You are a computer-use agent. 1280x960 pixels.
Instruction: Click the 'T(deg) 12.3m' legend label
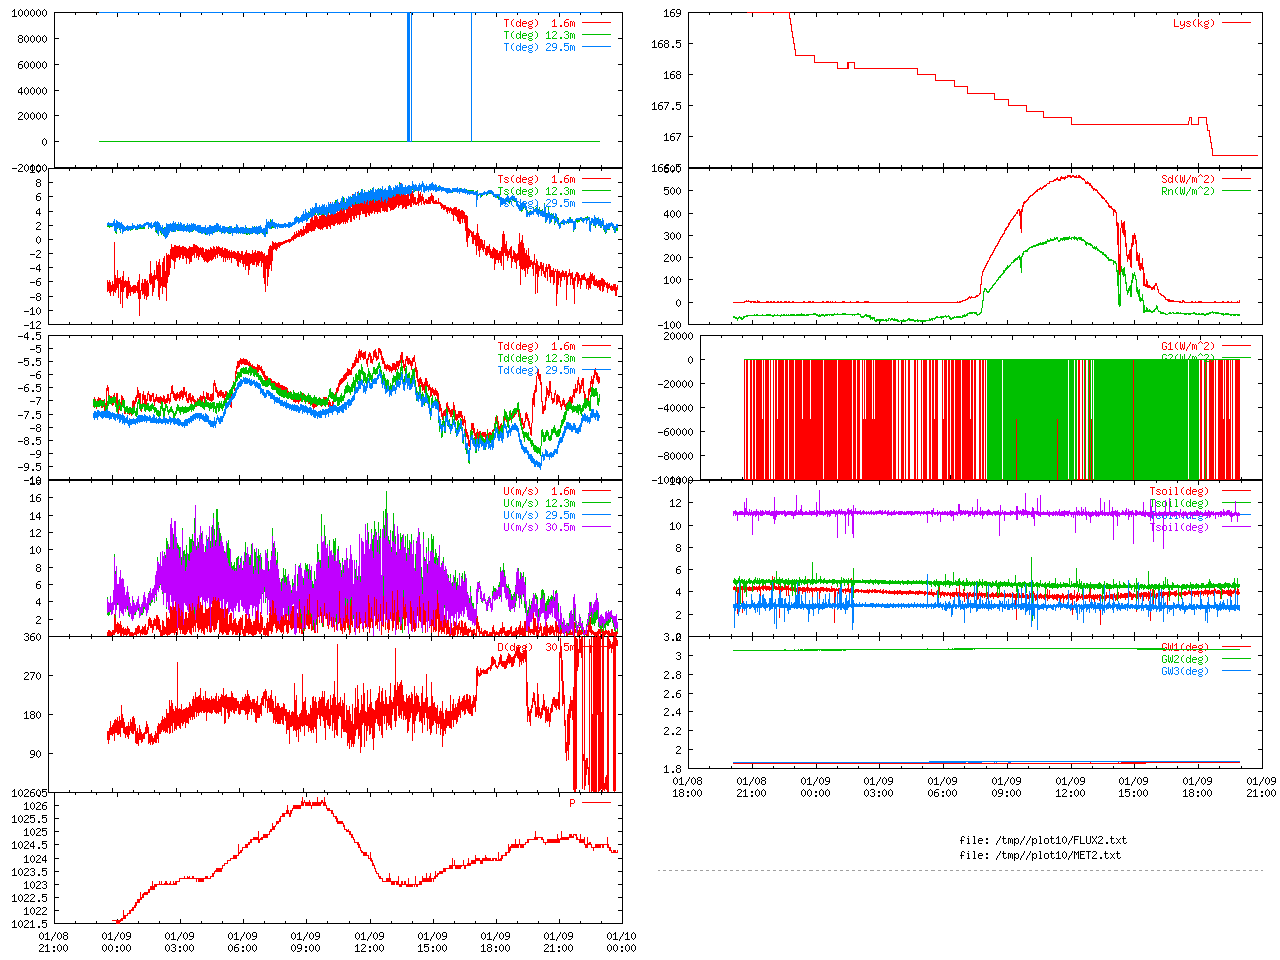click(539, 35)
